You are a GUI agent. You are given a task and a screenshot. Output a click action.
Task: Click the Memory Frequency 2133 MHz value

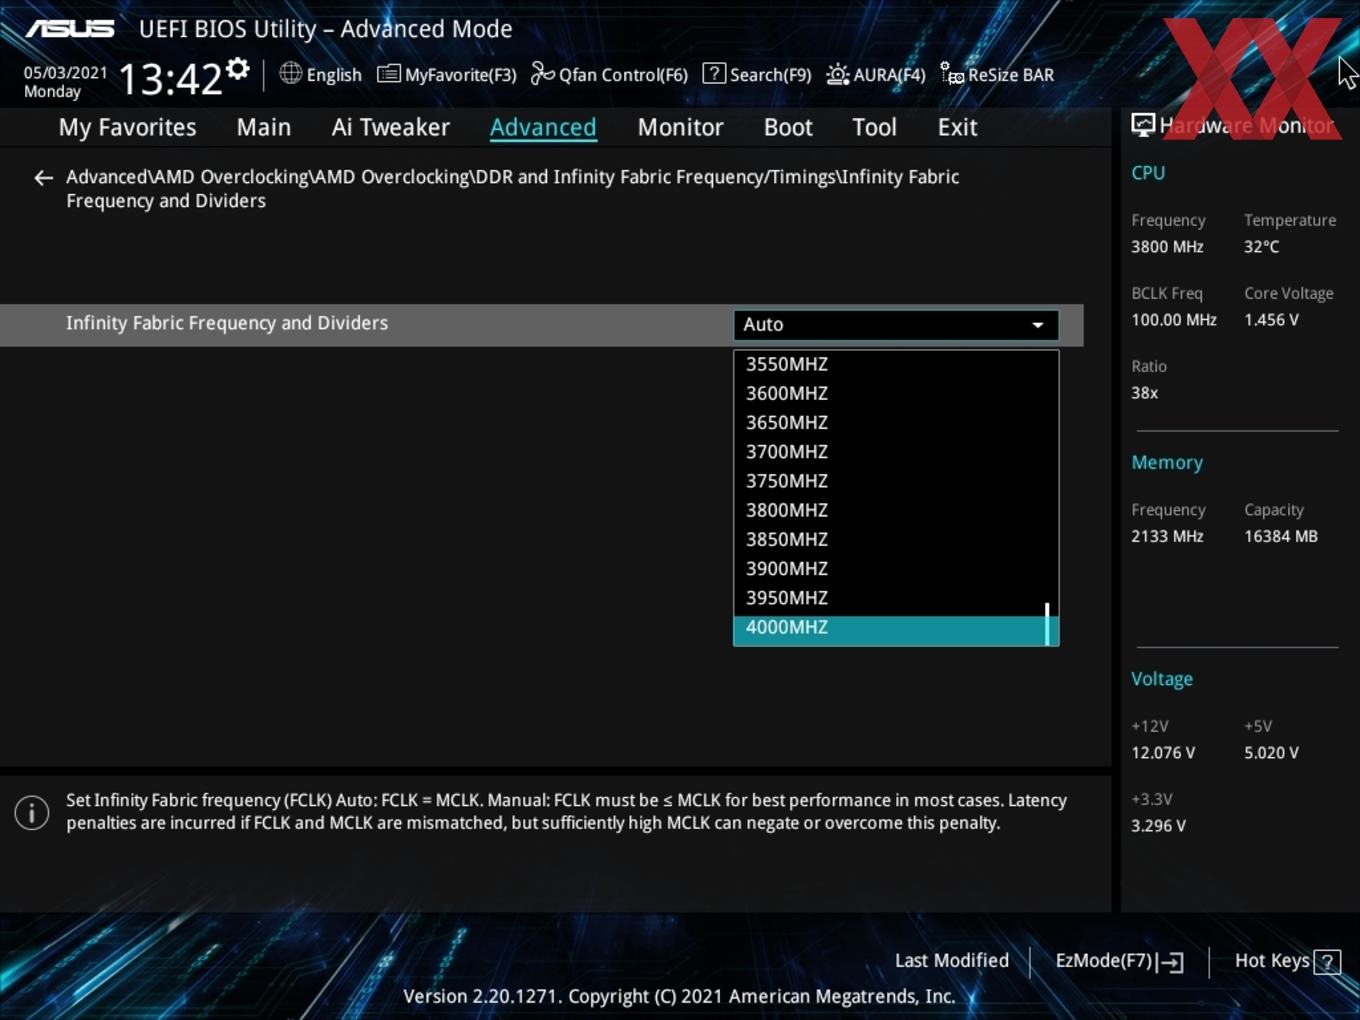tap(1167, 536)
